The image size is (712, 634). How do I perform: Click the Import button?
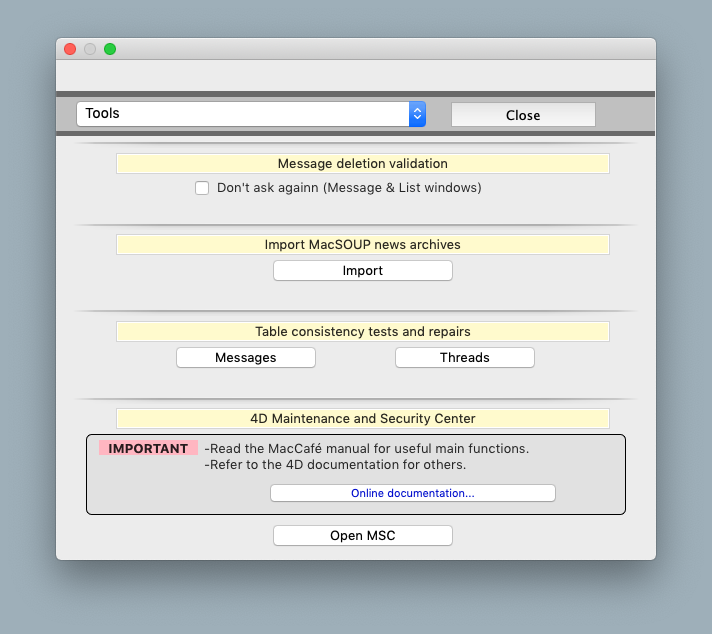coord(362,271)
